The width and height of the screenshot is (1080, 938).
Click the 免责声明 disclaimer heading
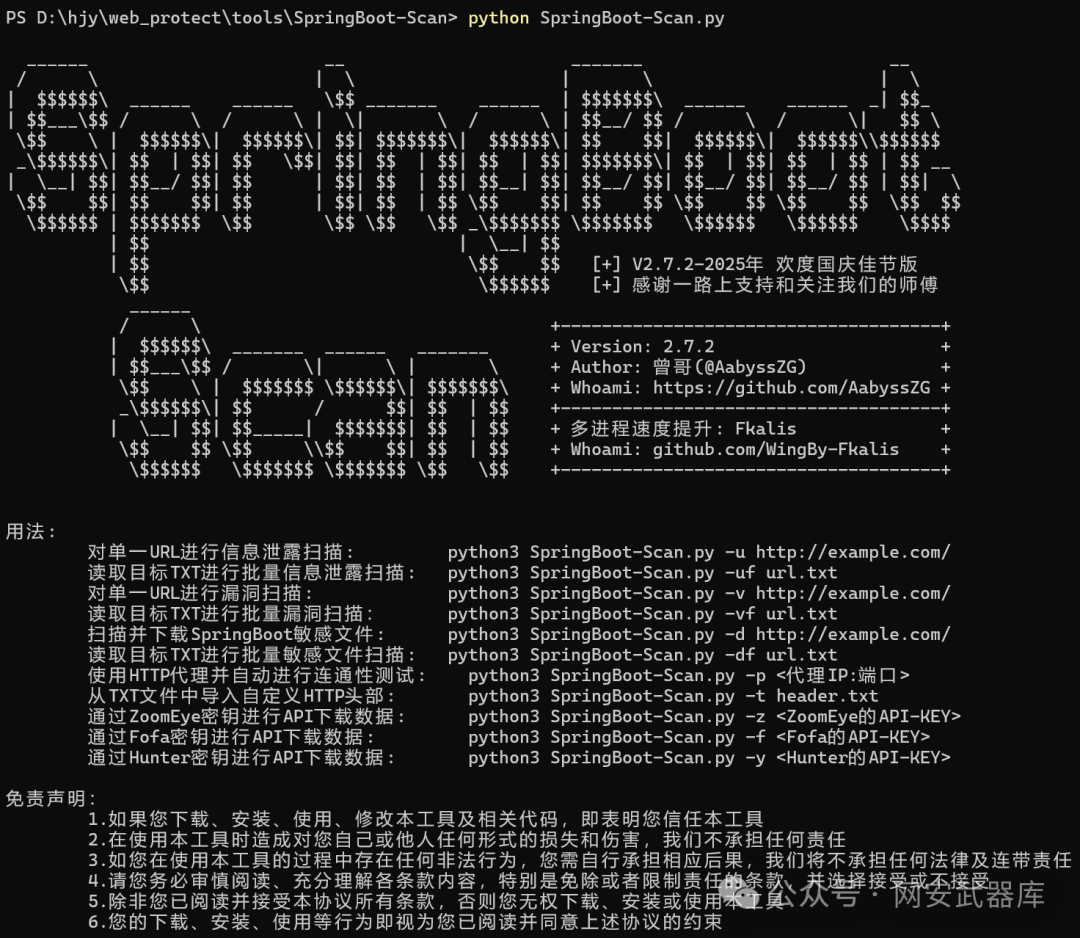(x=45, y=801)
